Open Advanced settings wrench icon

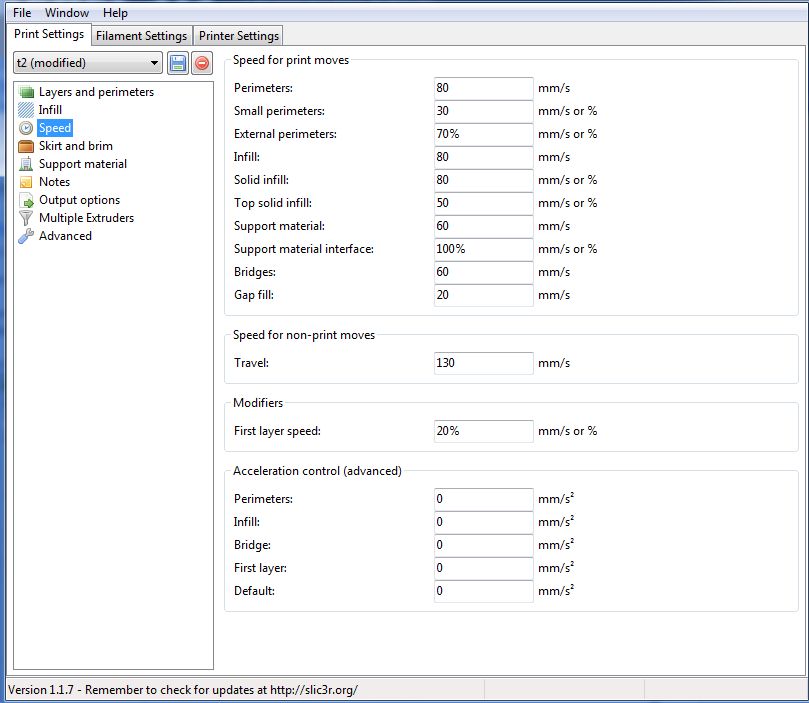pos(26,236)
